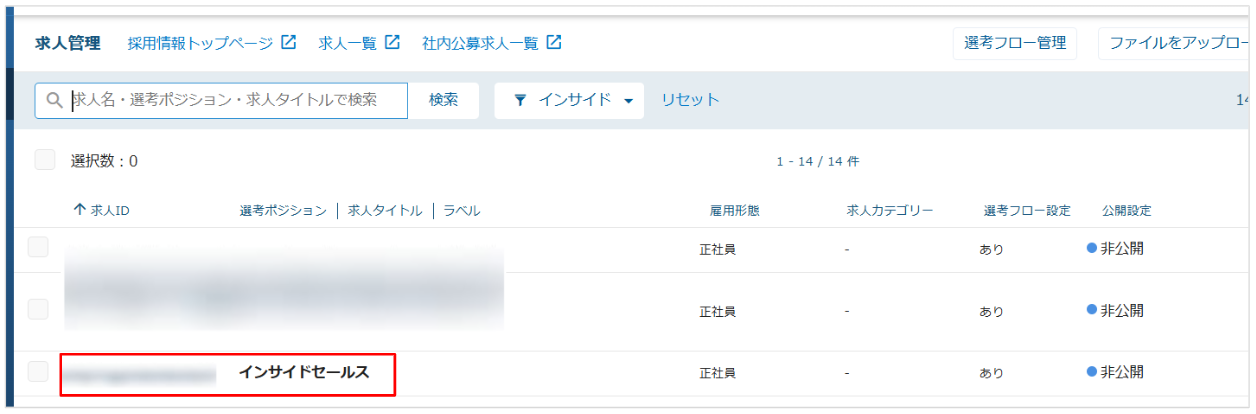
Task: Click the sort arrow next to 求人ID
Action: point(80,211)
